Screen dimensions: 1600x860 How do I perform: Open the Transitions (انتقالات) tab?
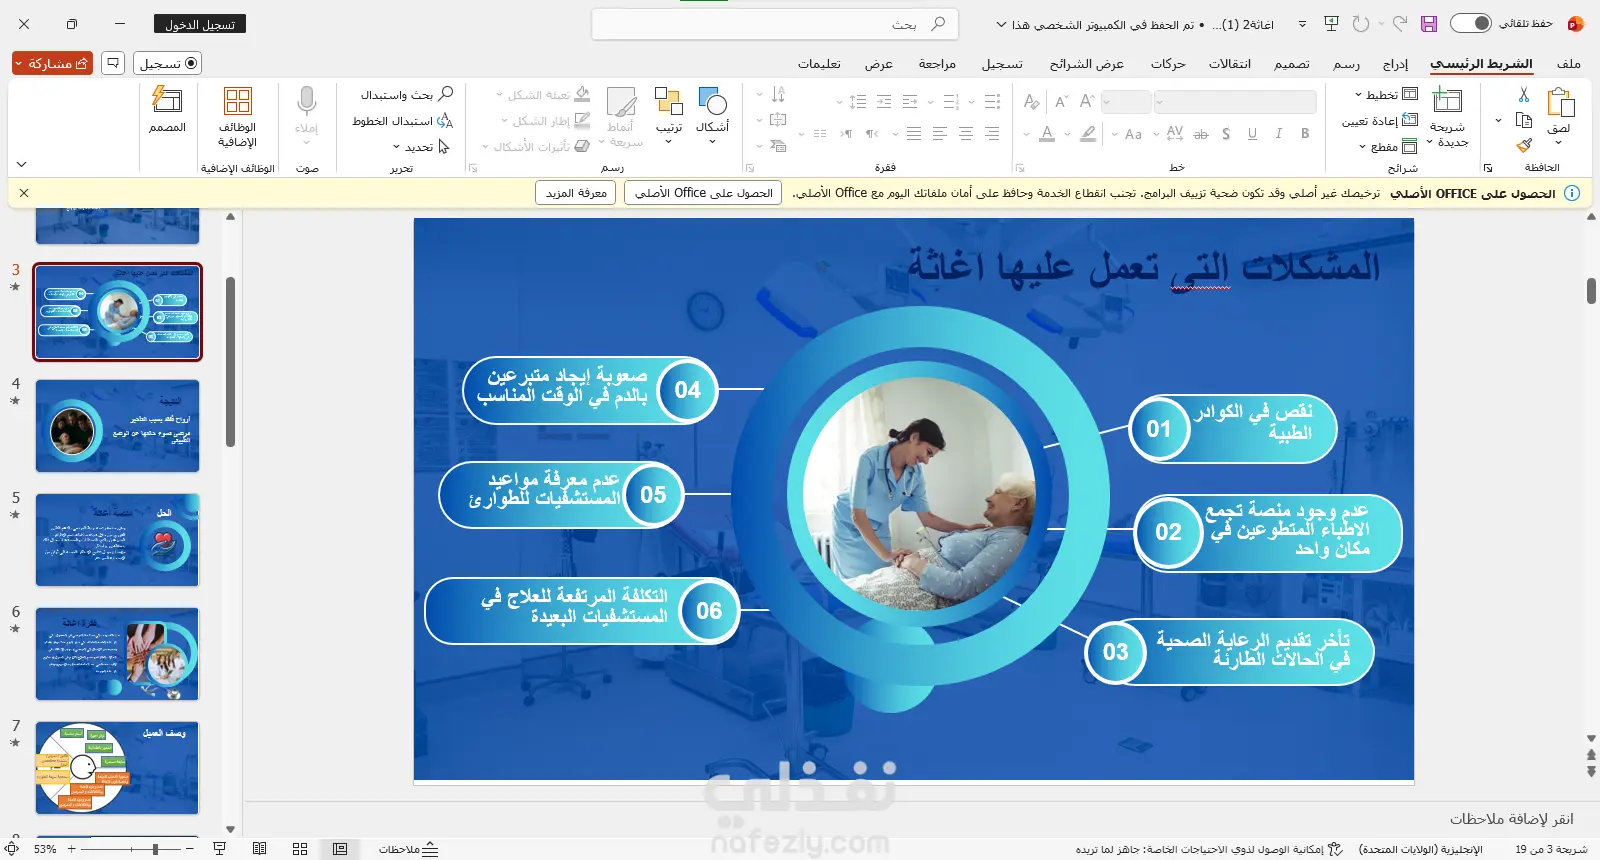pos(1230,64)
